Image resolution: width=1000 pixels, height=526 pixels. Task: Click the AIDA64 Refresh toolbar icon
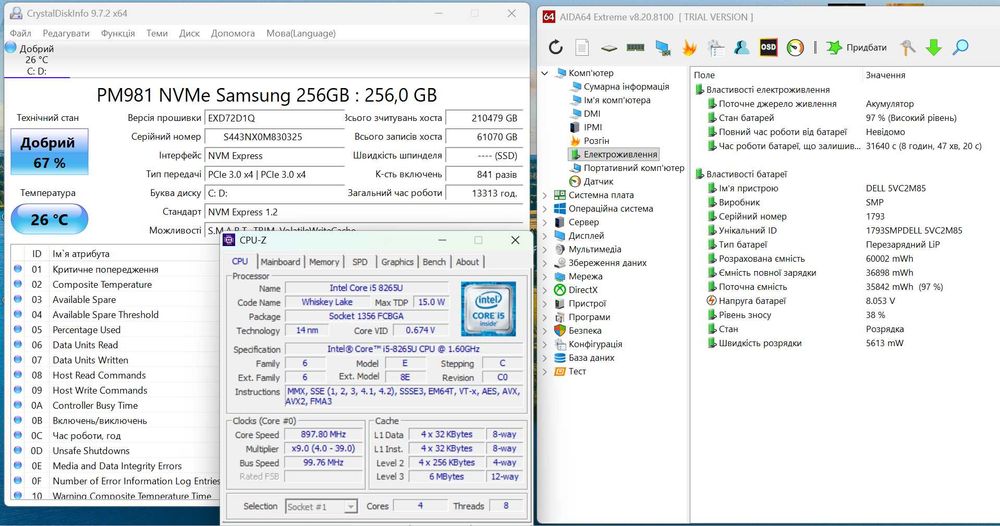[x=555, y=47]
